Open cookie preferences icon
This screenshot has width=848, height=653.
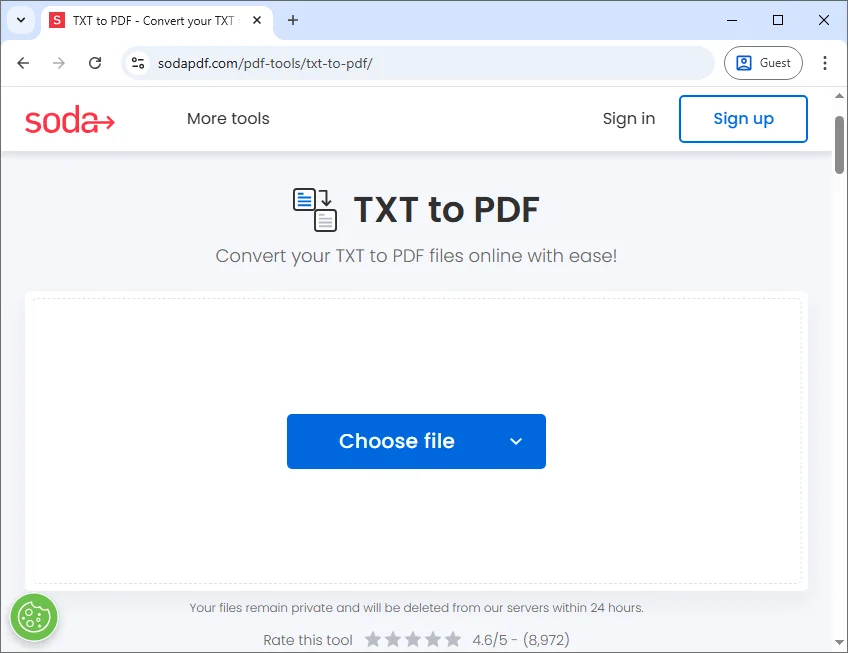34,617
